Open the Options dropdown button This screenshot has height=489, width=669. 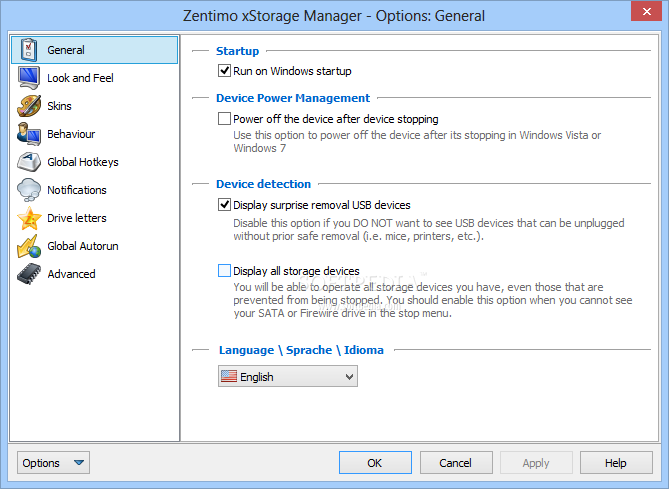53,463
